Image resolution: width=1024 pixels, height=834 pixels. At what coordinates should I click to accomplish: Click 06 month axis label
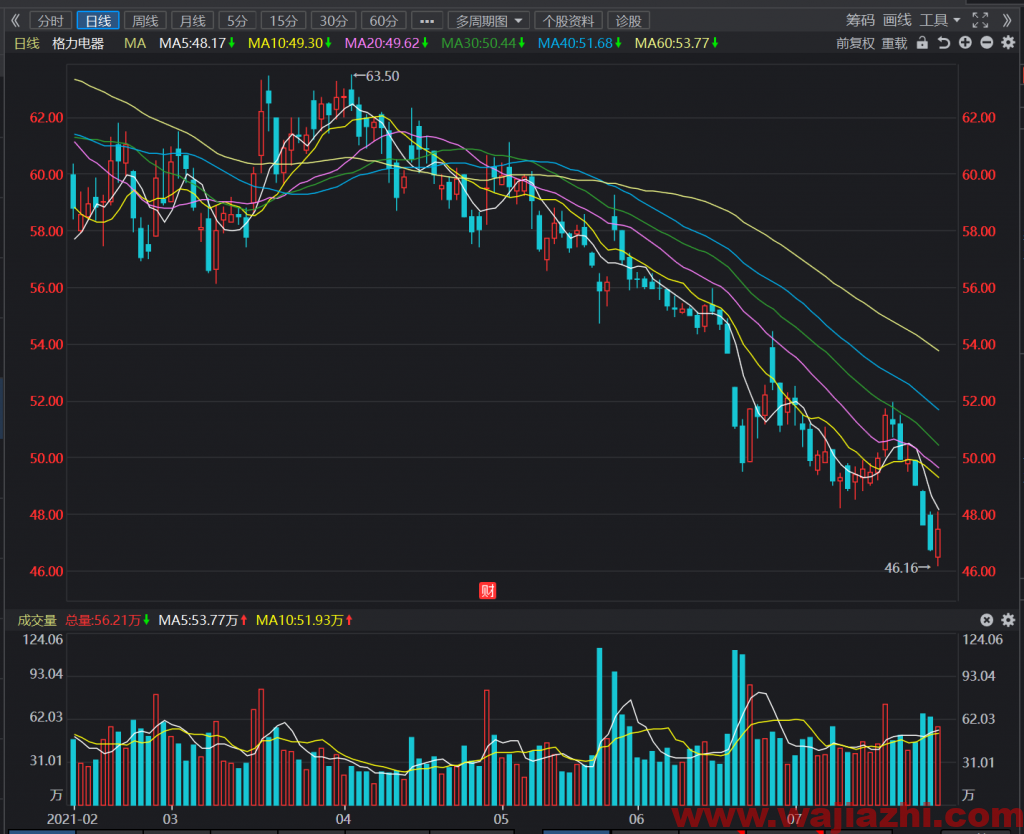(x=637, y=819)
